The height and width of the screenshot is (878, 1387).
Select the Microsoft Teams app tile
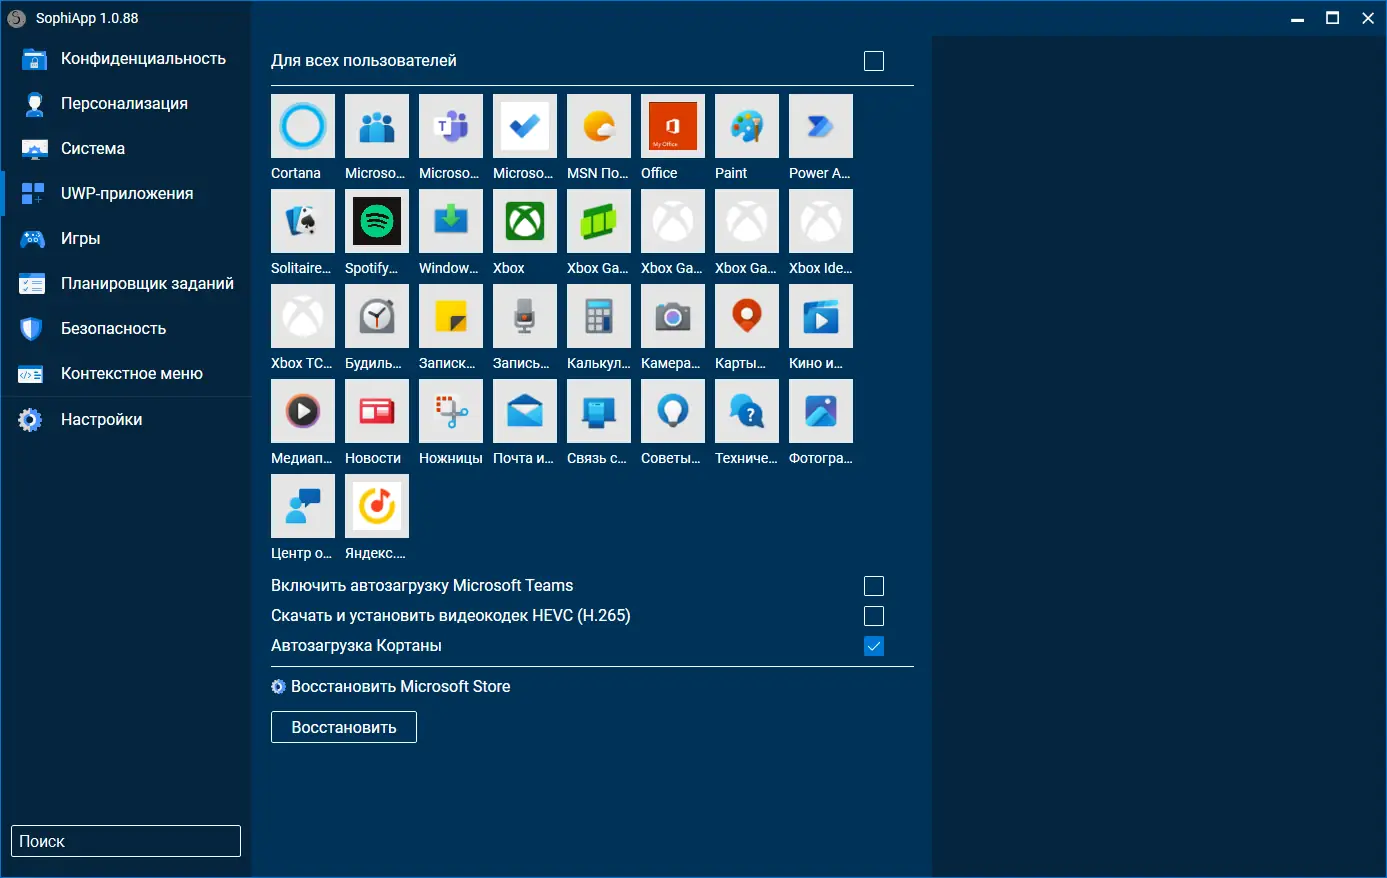click(x=451, y=126)
